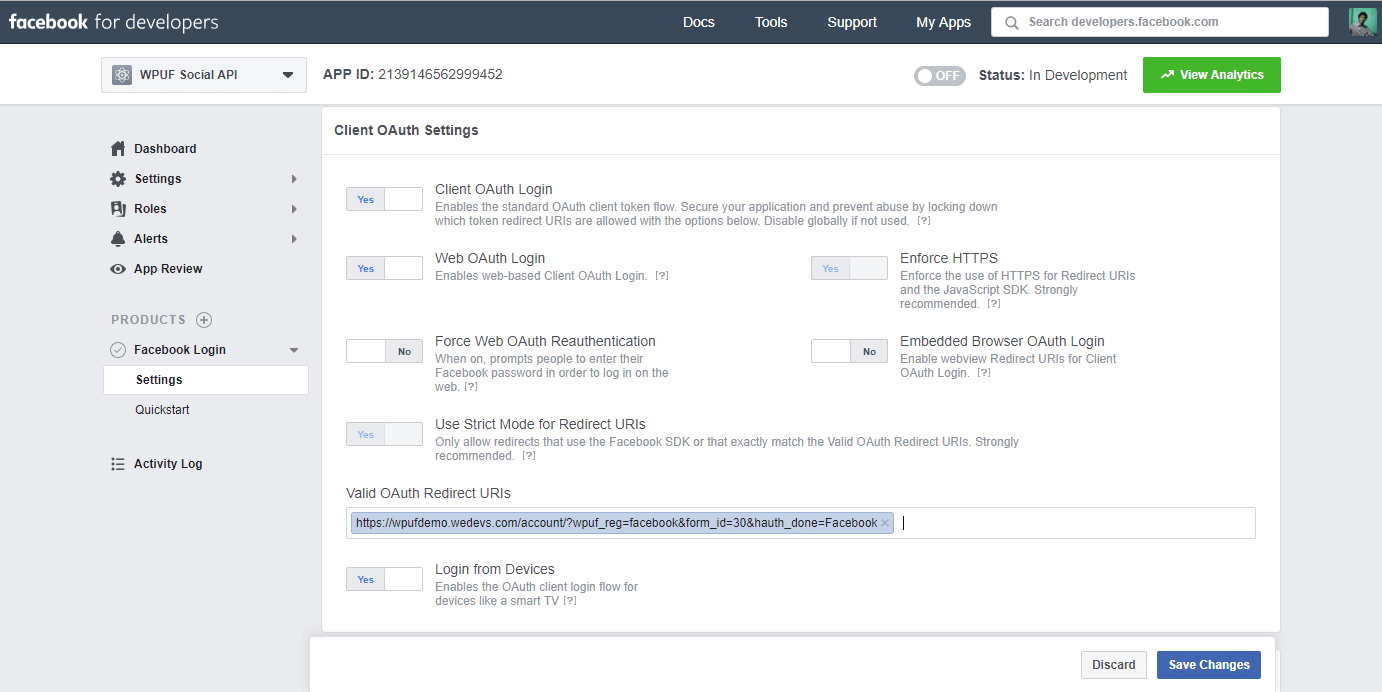The height and width of the screenshot is (692, 1382).
Task: Click the Discard button
Action: coord(1114,665)
